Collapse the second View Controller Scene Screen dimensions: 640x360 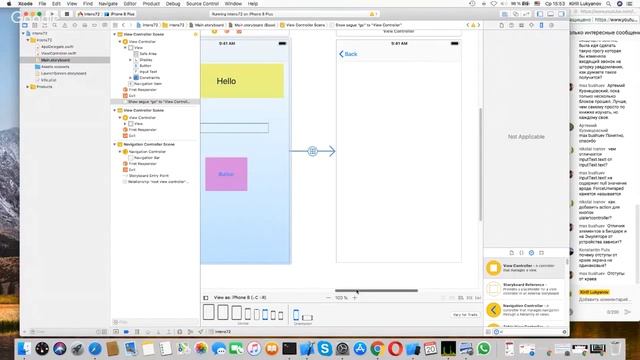tap(115, 110)
